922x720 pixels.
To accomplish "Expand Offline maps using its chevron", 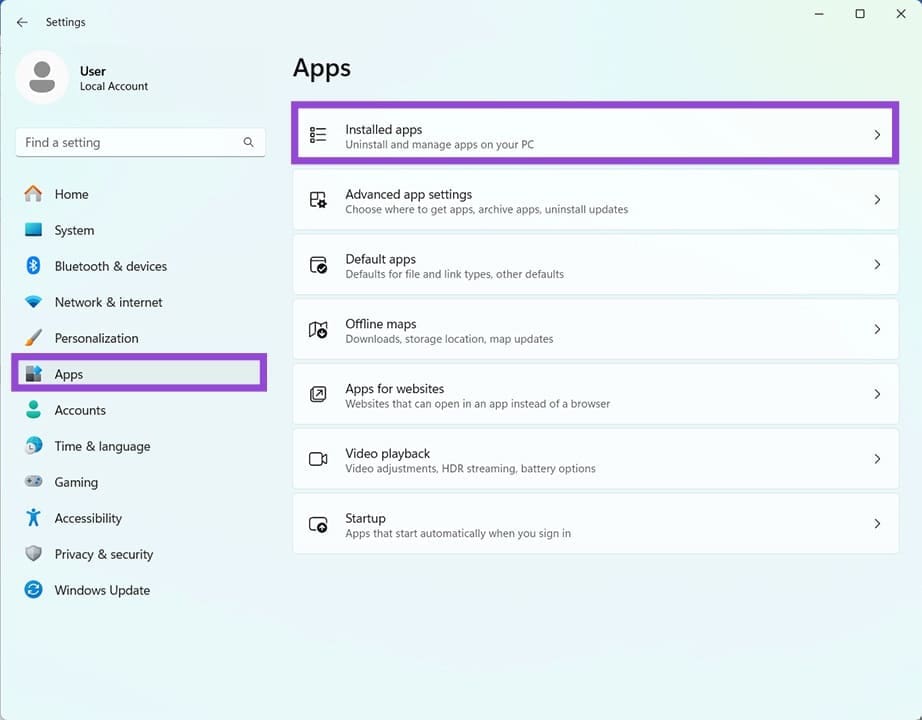I will click(x=877, y=329).
